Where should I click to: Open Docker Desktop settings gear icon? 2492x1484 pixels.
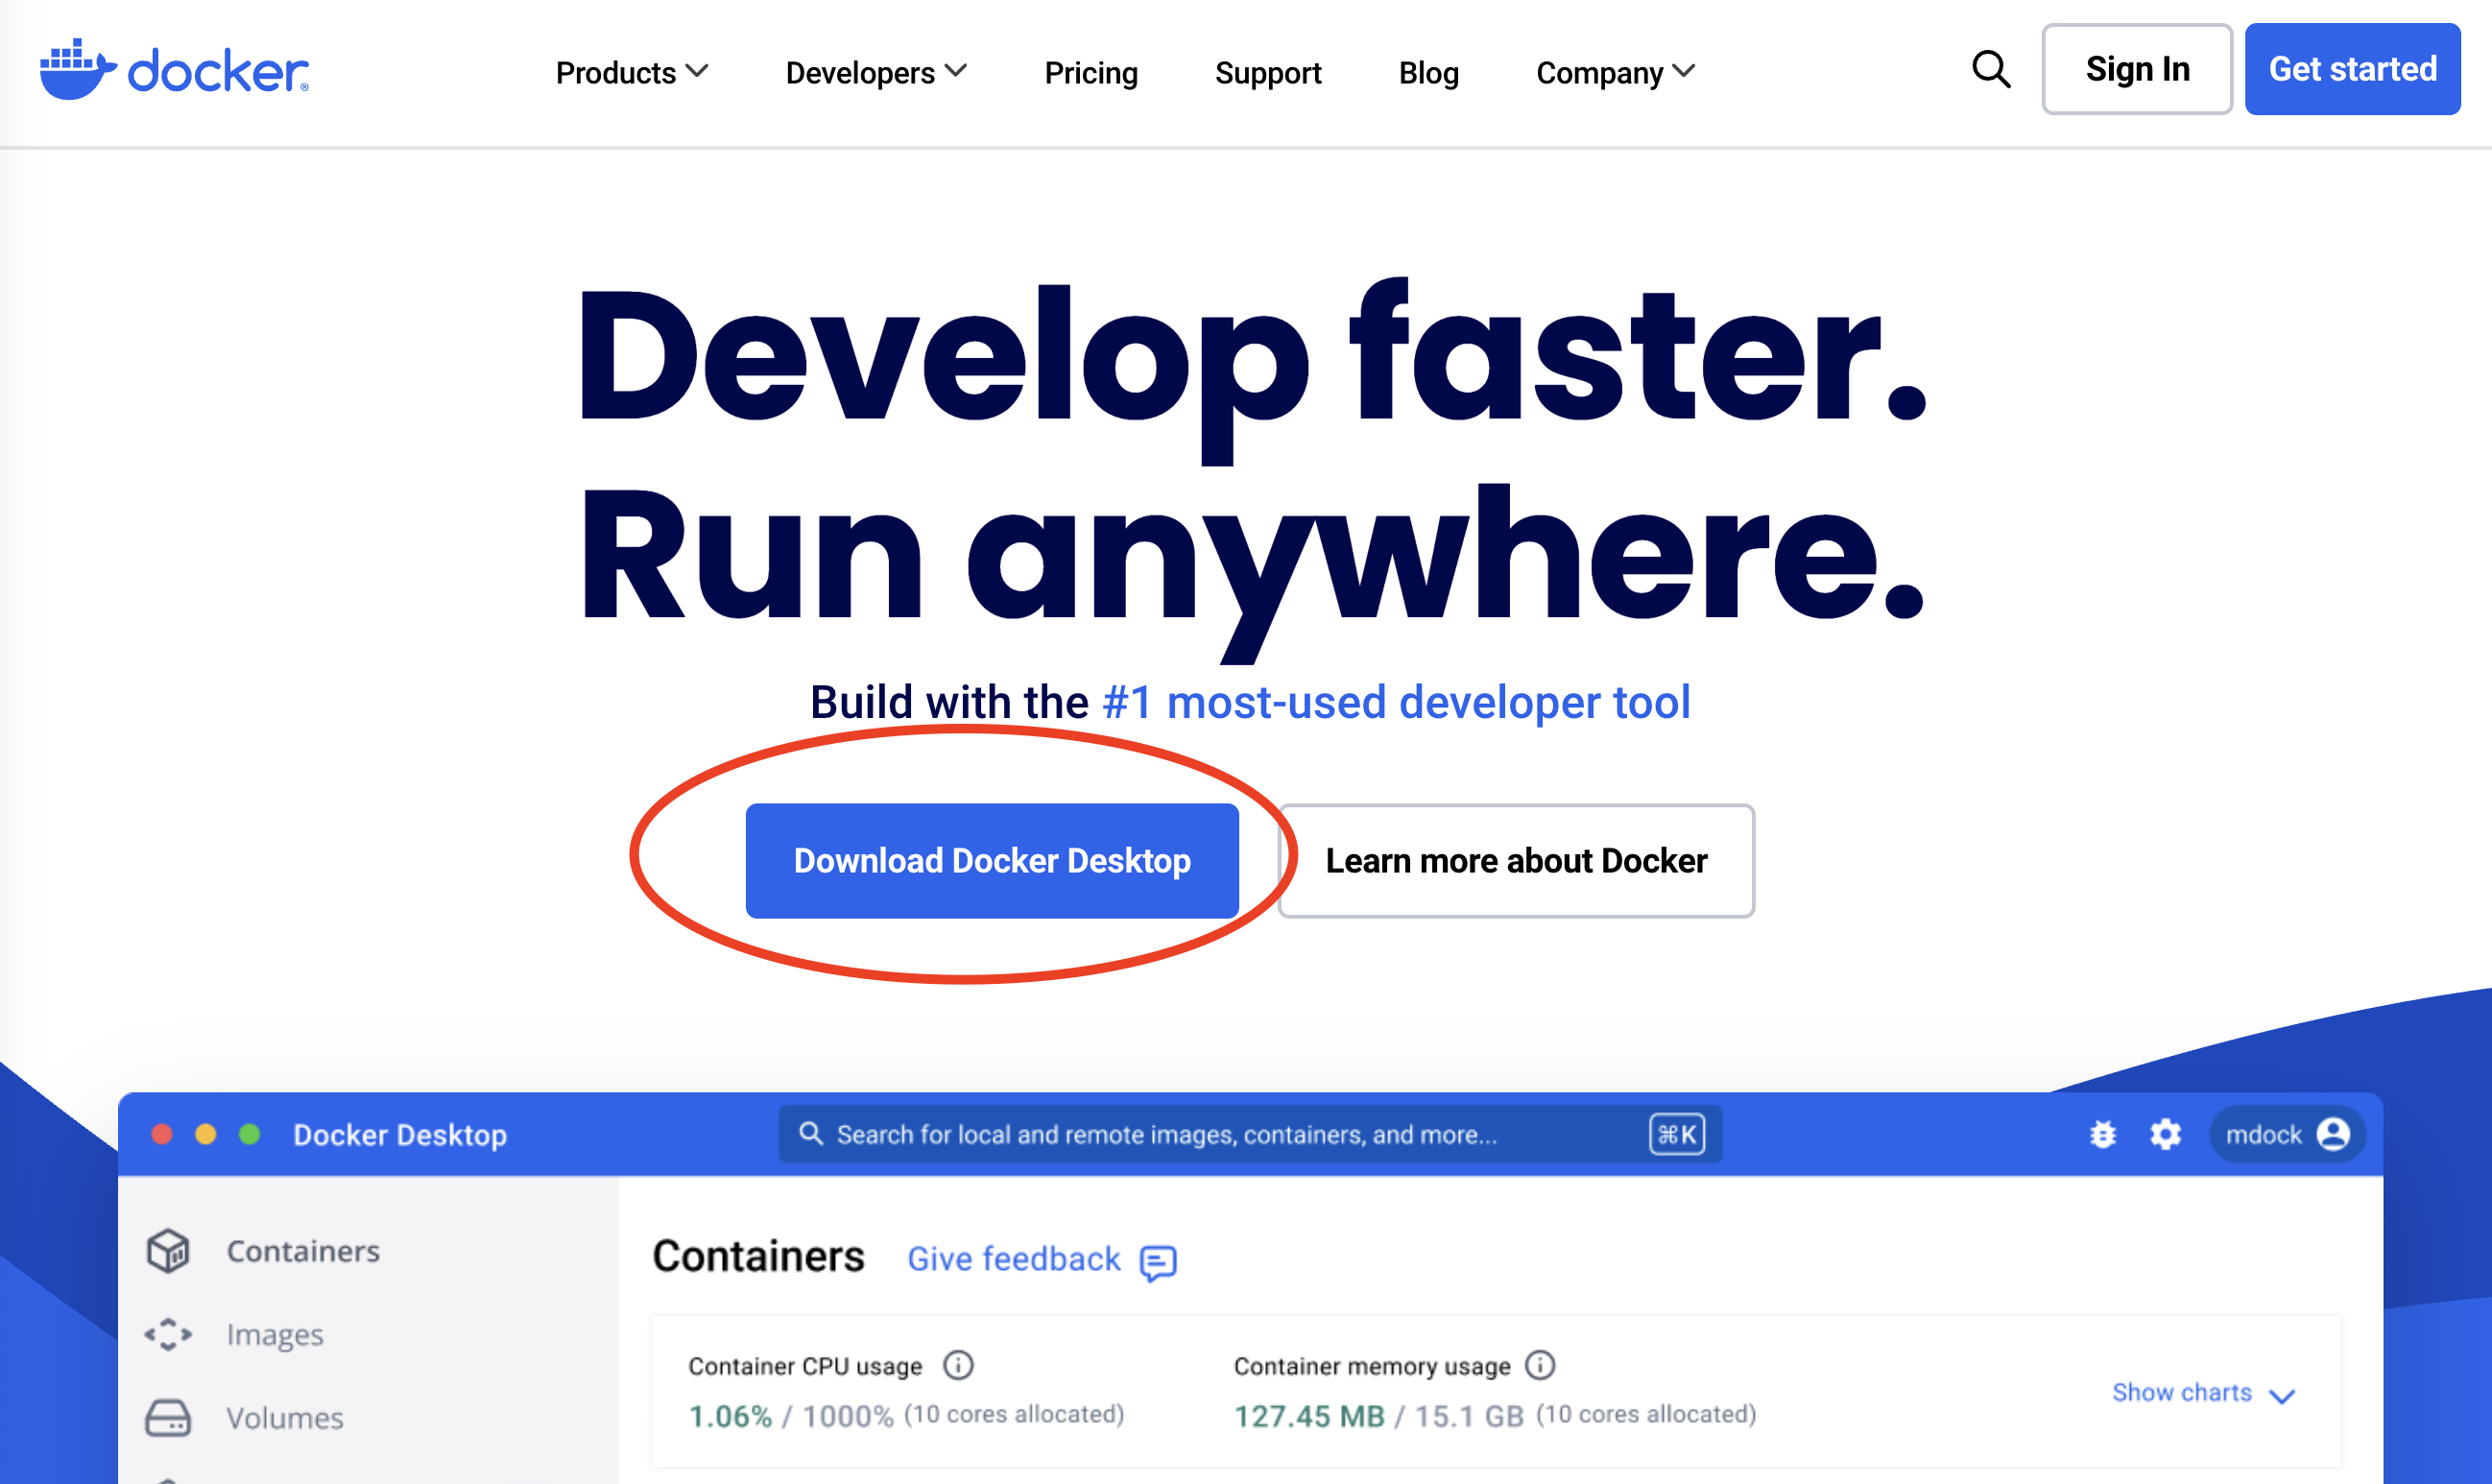2165,1134
